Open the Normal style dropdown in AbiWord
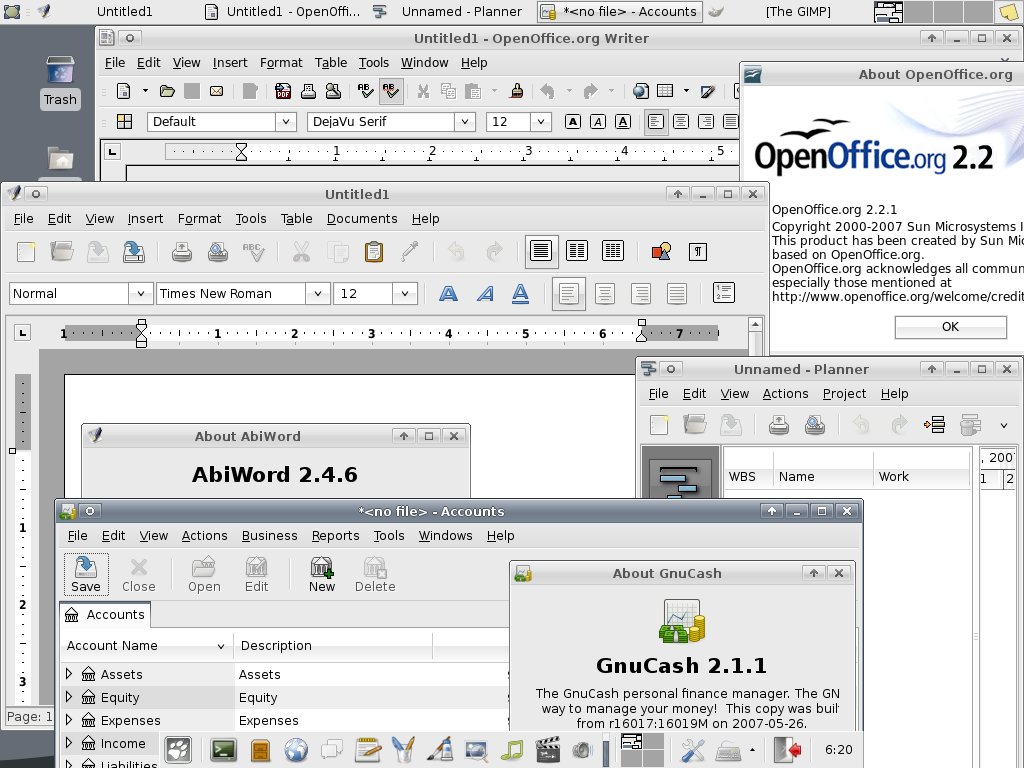Viewport: 1024px width, 768px height. 140,294
